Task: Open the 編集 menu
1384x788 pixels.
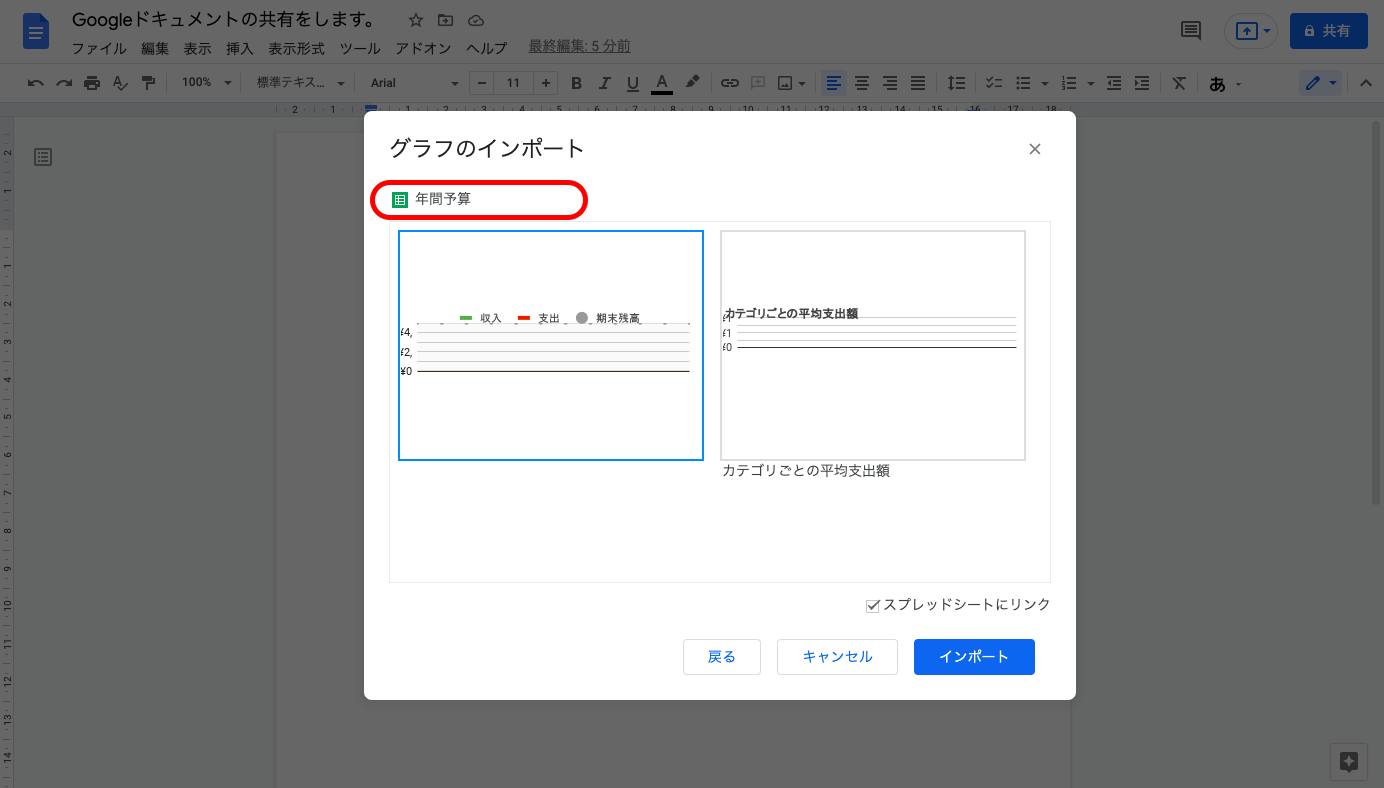Action: [x=155, y=48]
